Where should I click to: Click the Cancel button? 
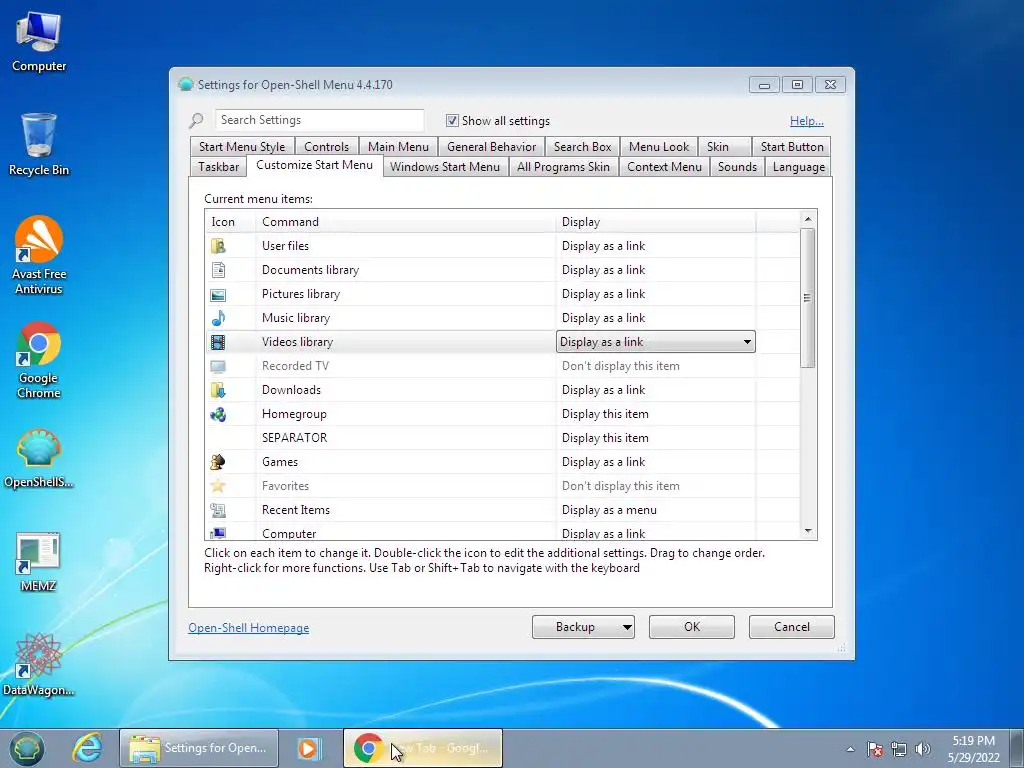(x=792, y=627)
